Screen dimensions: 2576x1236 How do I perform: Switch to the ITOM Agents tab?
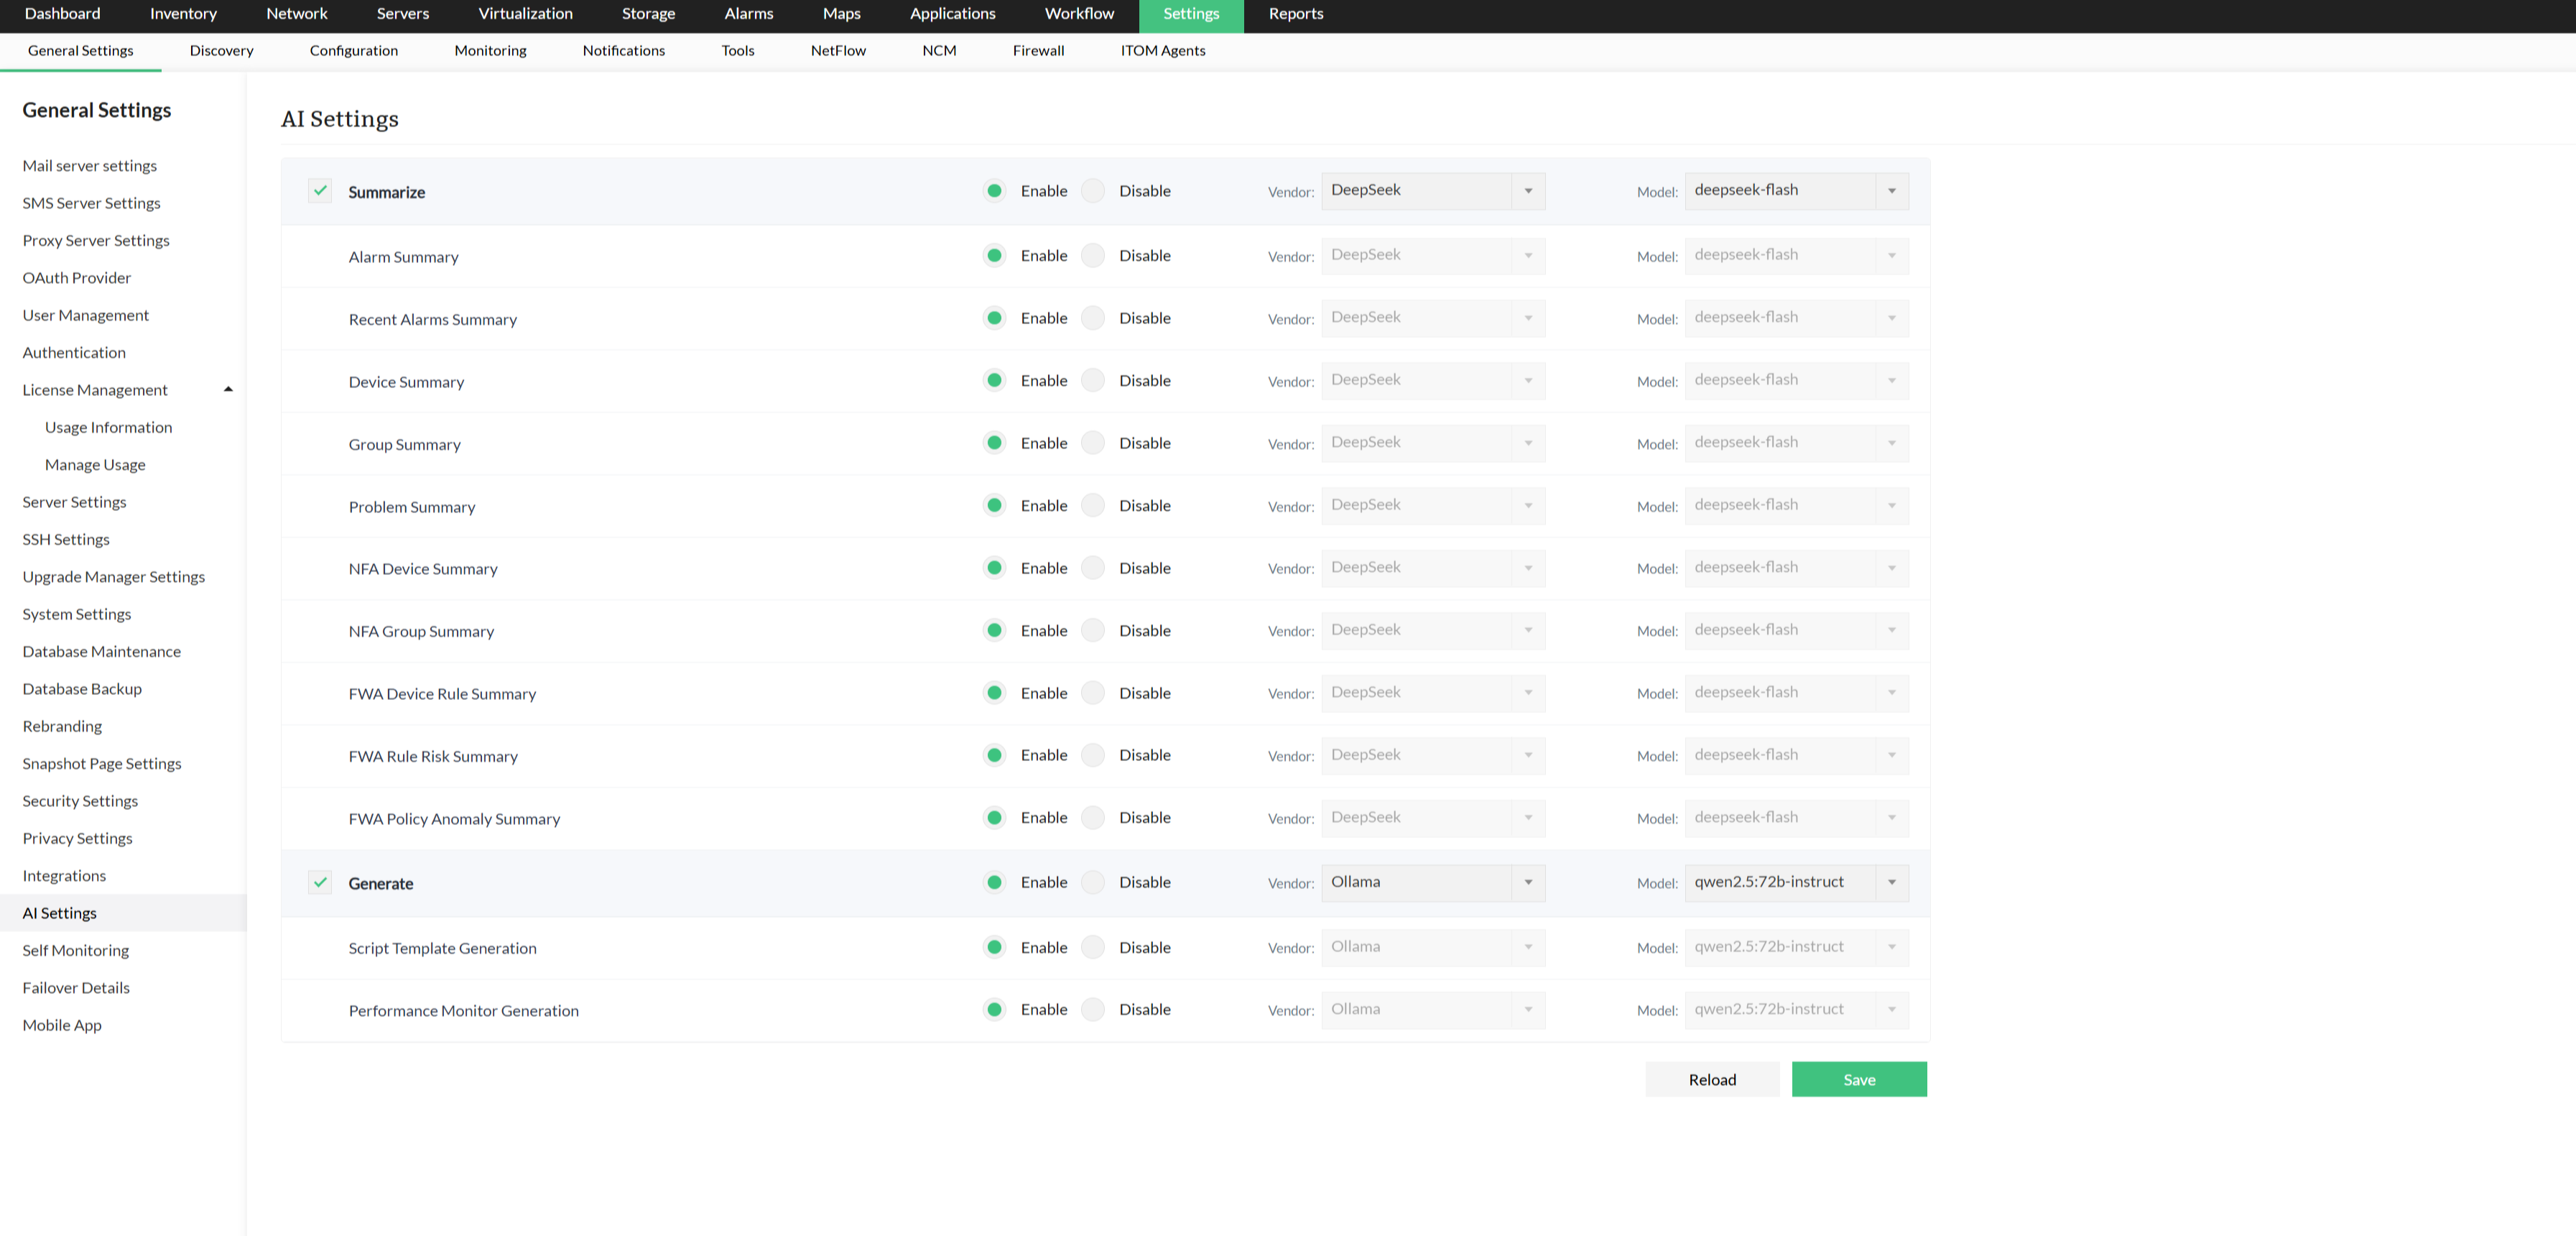1162,50
